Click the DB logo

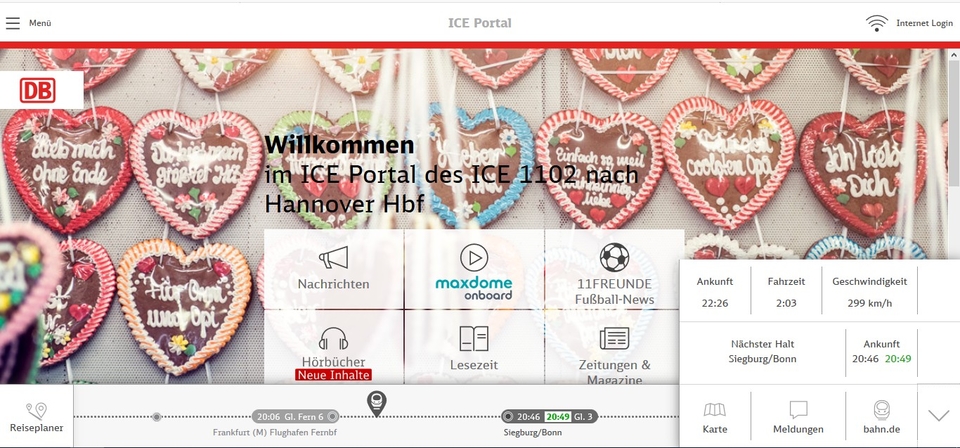37,90
